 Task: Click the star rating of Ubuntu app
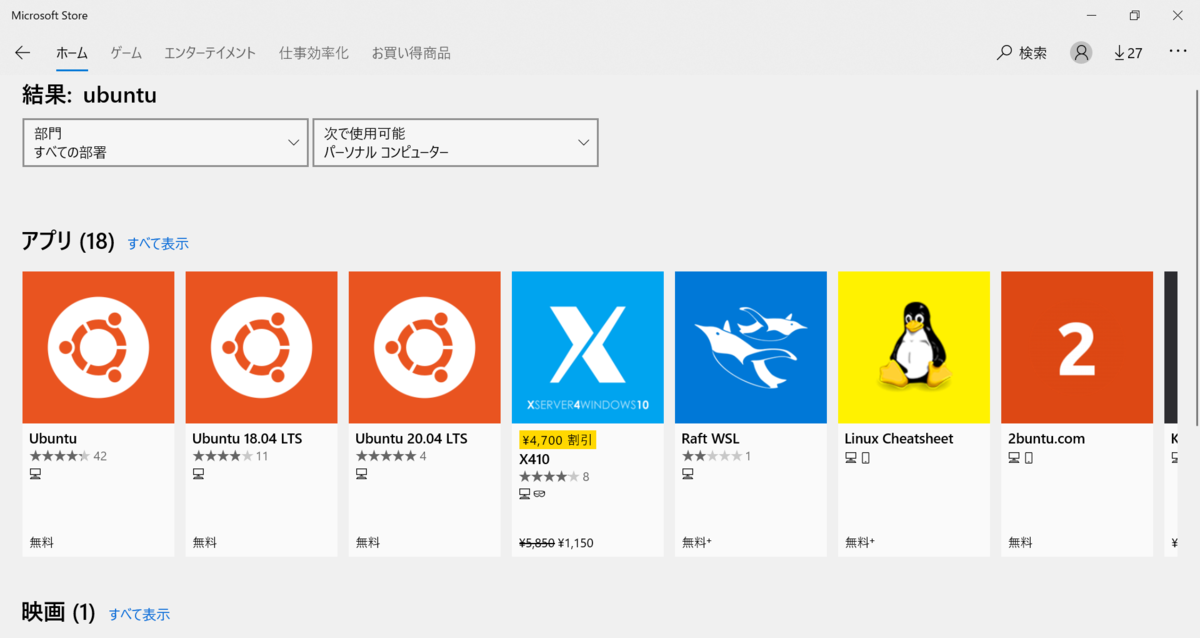59,456
